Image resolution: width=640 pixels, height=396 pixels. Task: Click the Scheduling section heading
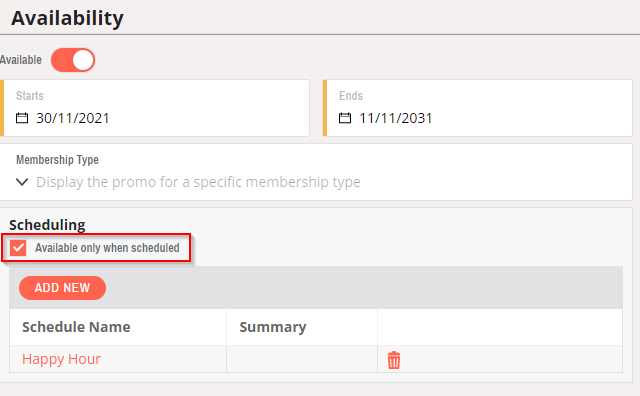47,225
